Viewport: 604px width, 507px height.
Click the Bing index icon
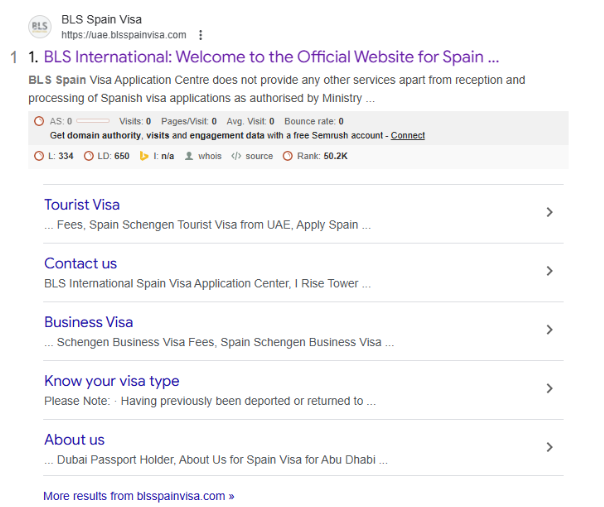click(144, 156)
